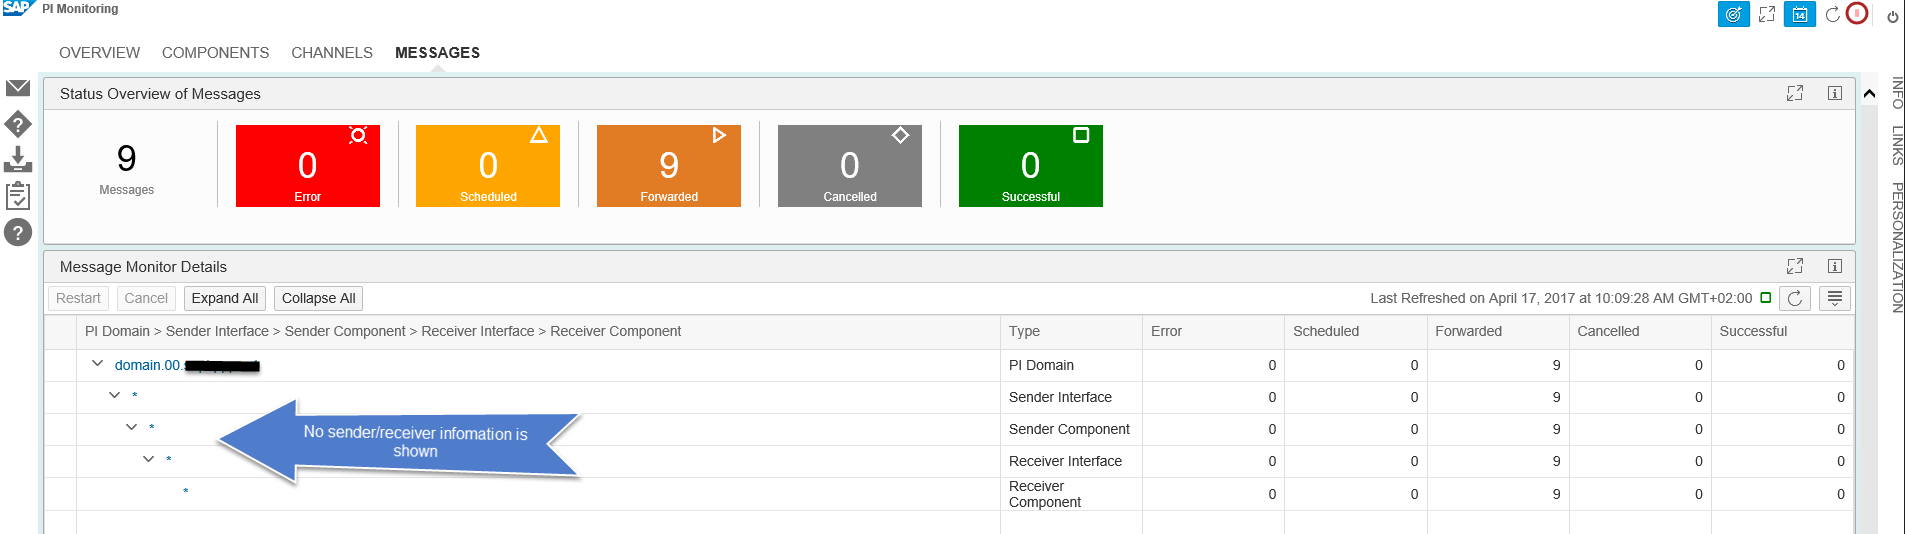Open the LINKS side panel tab

coord(1897,145)
